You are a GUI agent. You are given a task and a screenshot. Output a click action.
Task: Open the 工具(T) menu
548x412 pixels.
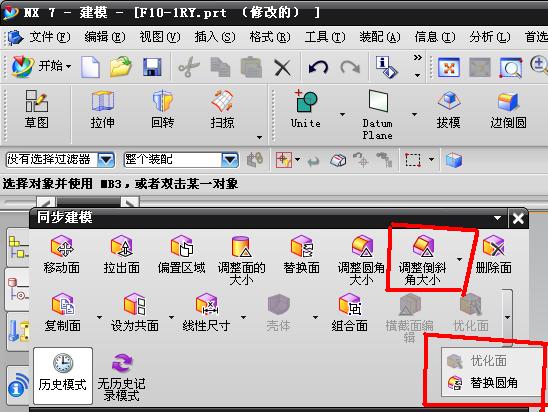point(325,37)
